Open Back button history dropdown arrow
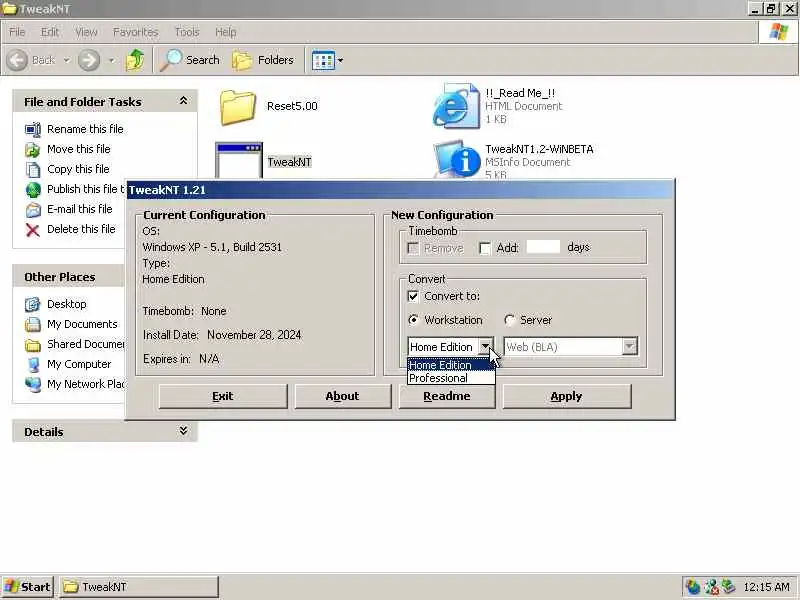800x600 pixels. 67,60
